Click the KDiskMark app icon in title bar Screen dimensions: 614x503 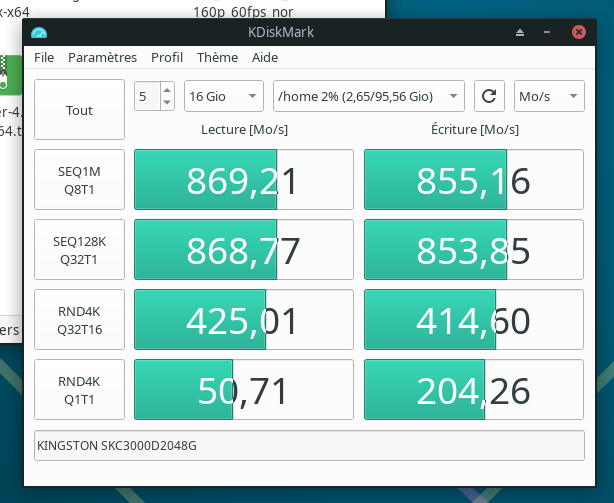[38, 33]
